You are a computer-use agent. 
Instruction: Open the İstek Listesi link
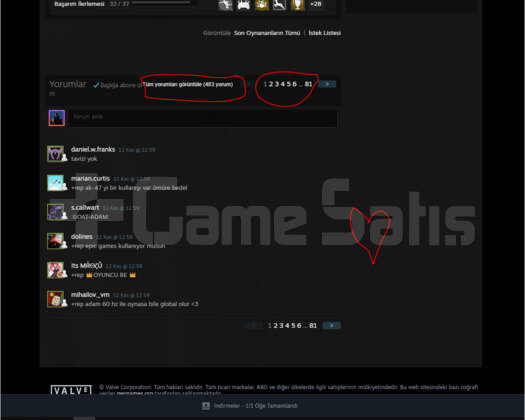pyautogui.click(x=324, y=33)
